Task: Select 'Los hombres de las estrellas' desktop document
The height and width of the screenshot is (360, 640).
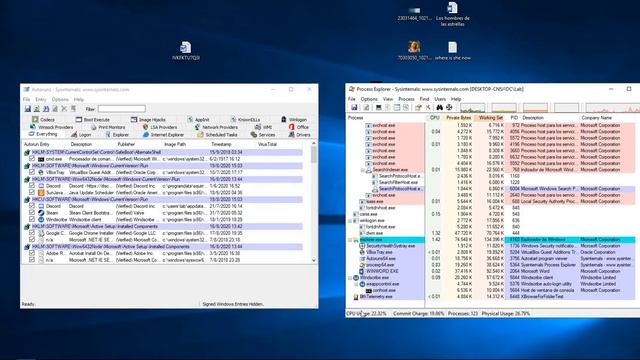Action: (x=452, y=14)
